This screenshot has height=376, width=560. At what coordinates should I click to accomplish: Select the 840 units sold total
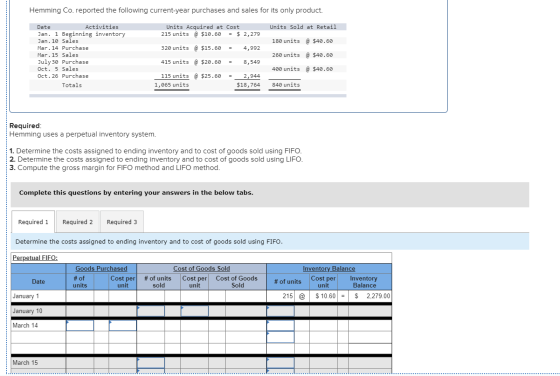pos(286,85)
